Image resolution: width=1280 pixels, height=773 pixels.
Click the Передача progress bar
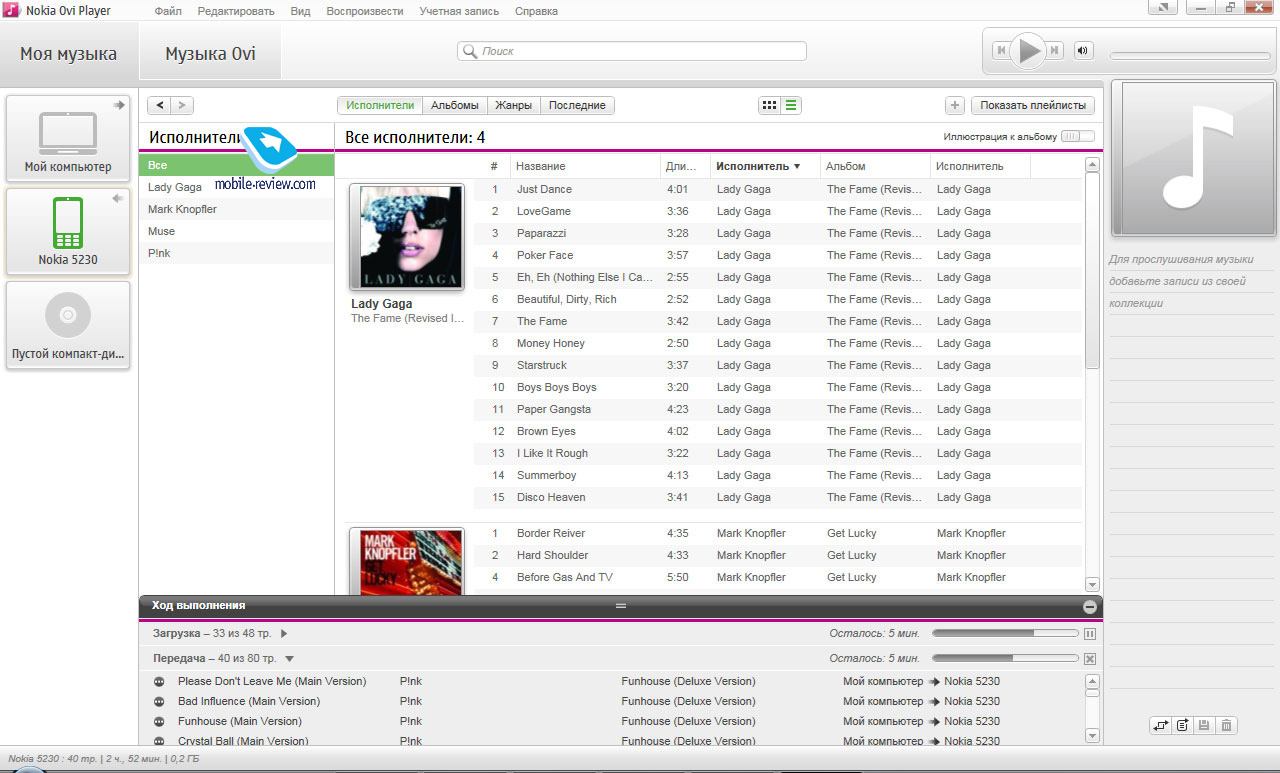click(x=1005, y=658)
